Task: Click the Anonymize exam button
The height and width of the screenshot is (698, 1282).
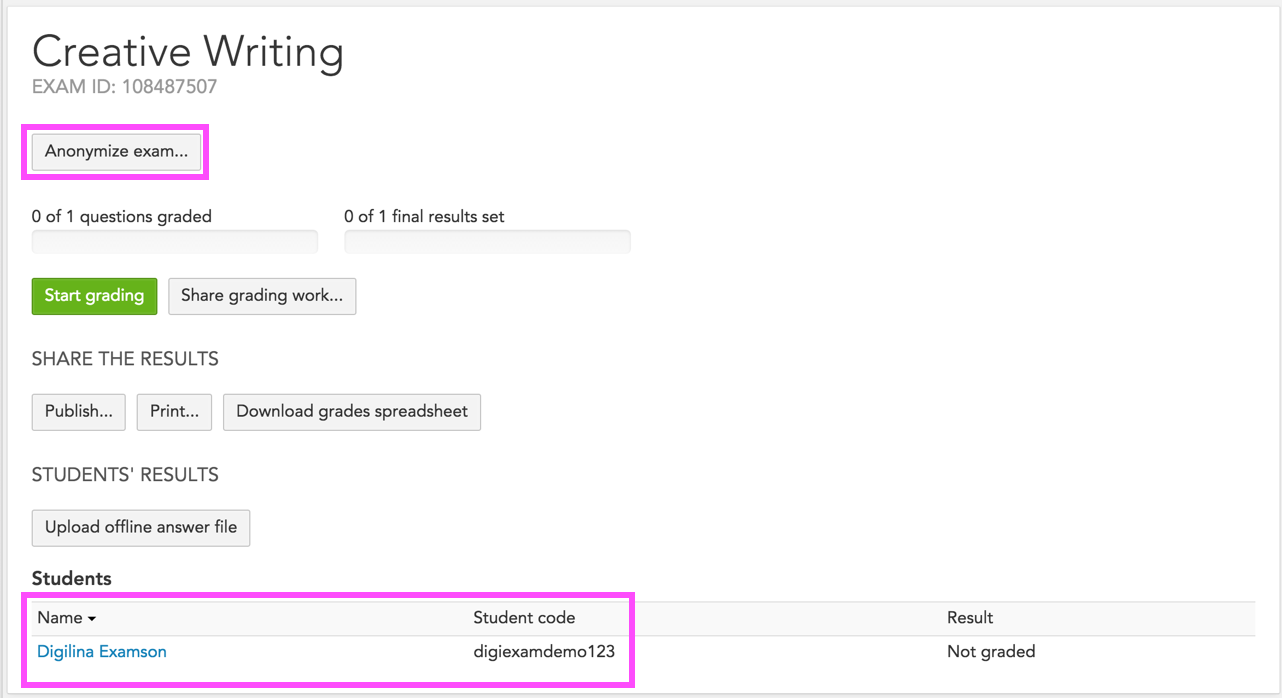Action: pos(116,152)
